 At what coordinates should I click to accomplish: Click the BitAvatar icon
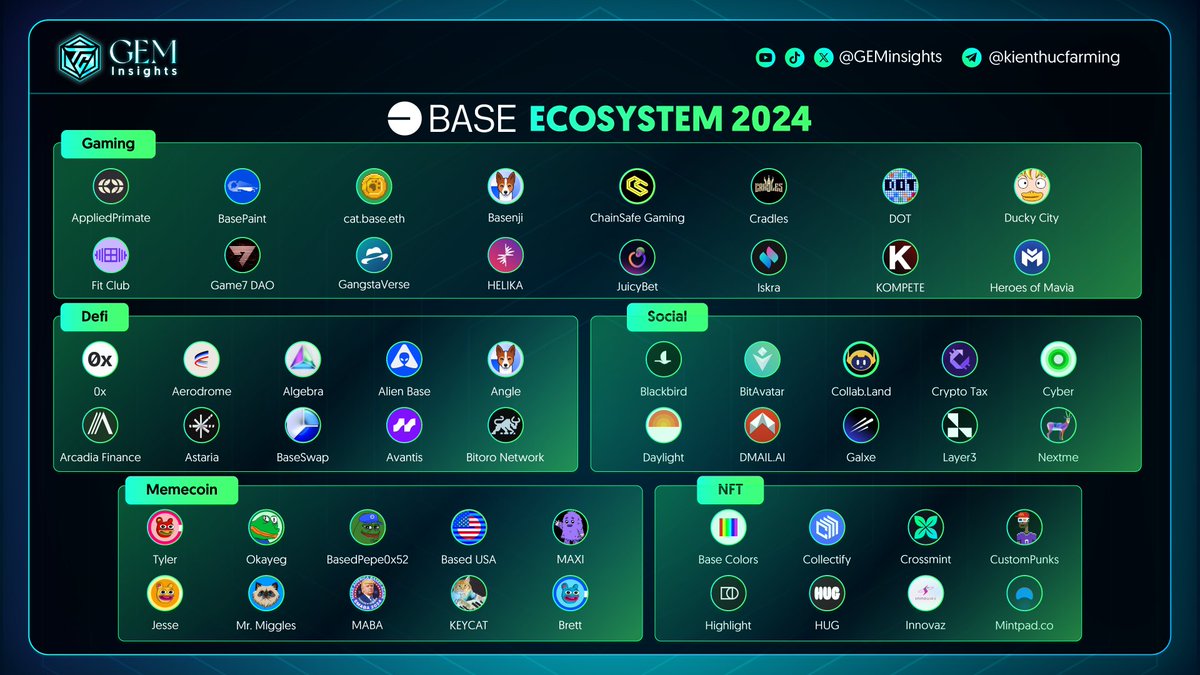pyautogui.click(x=762, y=359)
